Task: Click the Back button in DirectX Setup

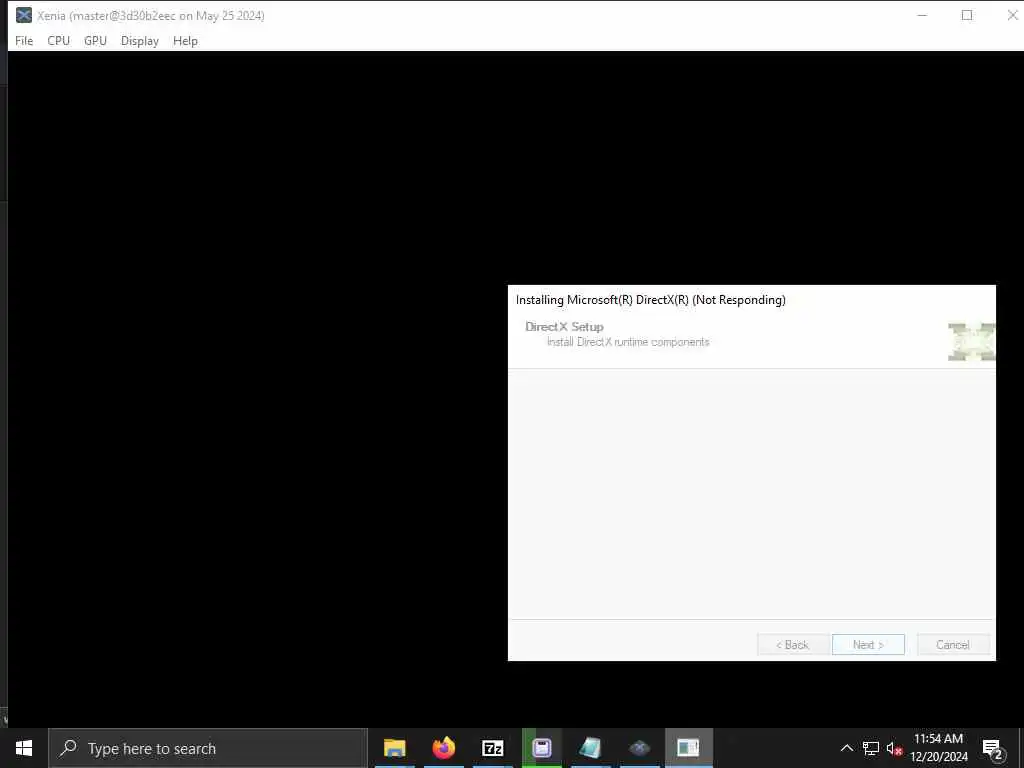Action: click(793, 645)
